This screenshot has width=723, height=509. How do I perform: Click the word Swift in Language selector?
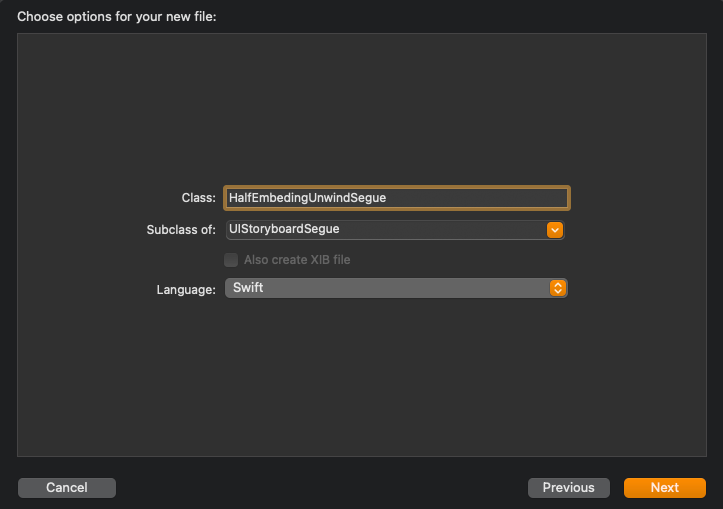tap(248, 288)
